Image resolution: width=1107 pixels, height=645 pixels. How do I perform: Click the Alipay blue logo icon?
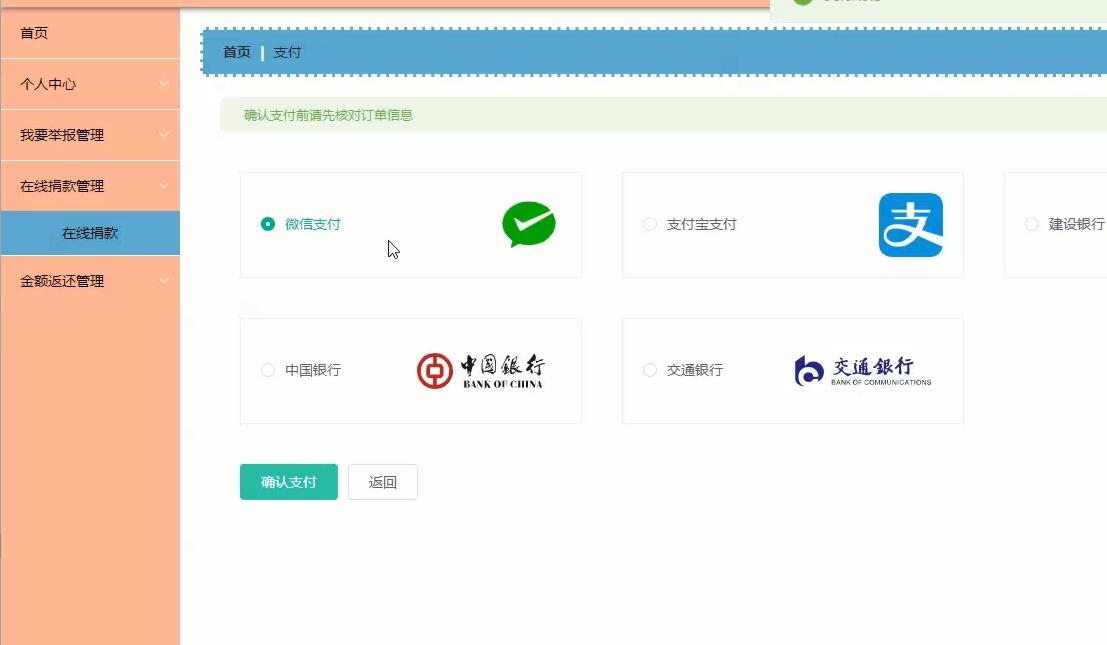point(911,224)
